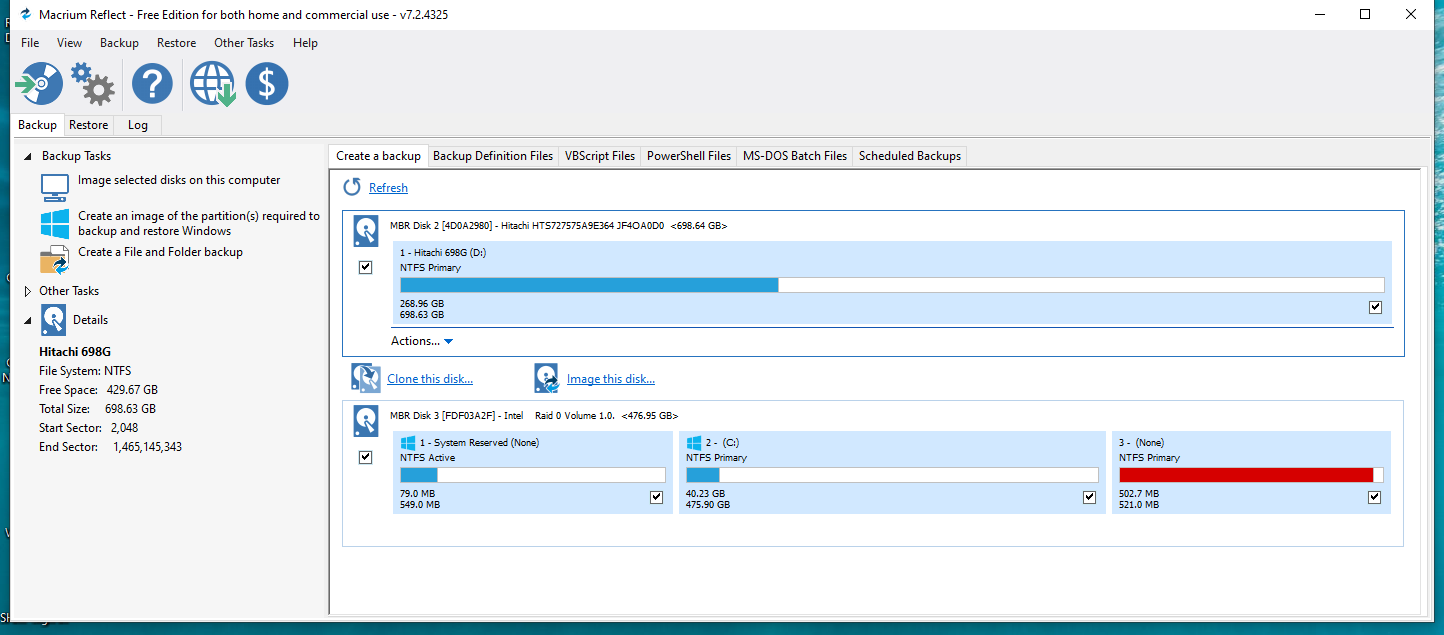1444x635 pixels.
Task: Click the monitor icon for imaging selected disks
Action: 55,188
